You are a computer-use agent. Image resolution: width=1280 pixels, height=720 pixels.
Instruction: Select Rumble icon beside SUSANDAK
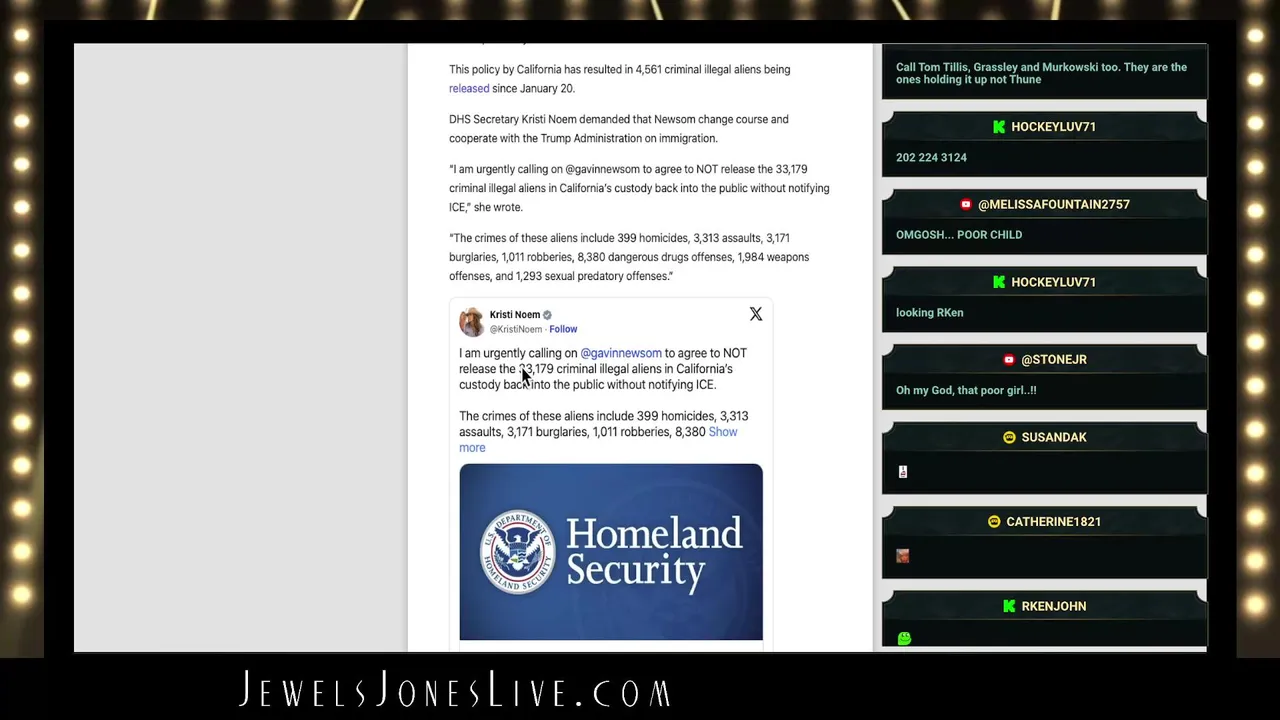pyautogui.click(x=1009, y=437)
